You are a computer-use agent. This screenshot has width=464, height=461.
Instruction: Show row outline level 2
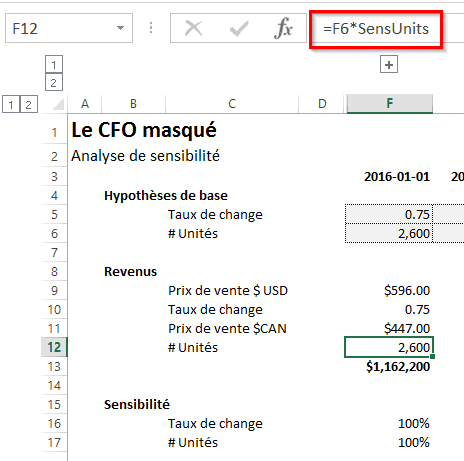tap(29, 104)
